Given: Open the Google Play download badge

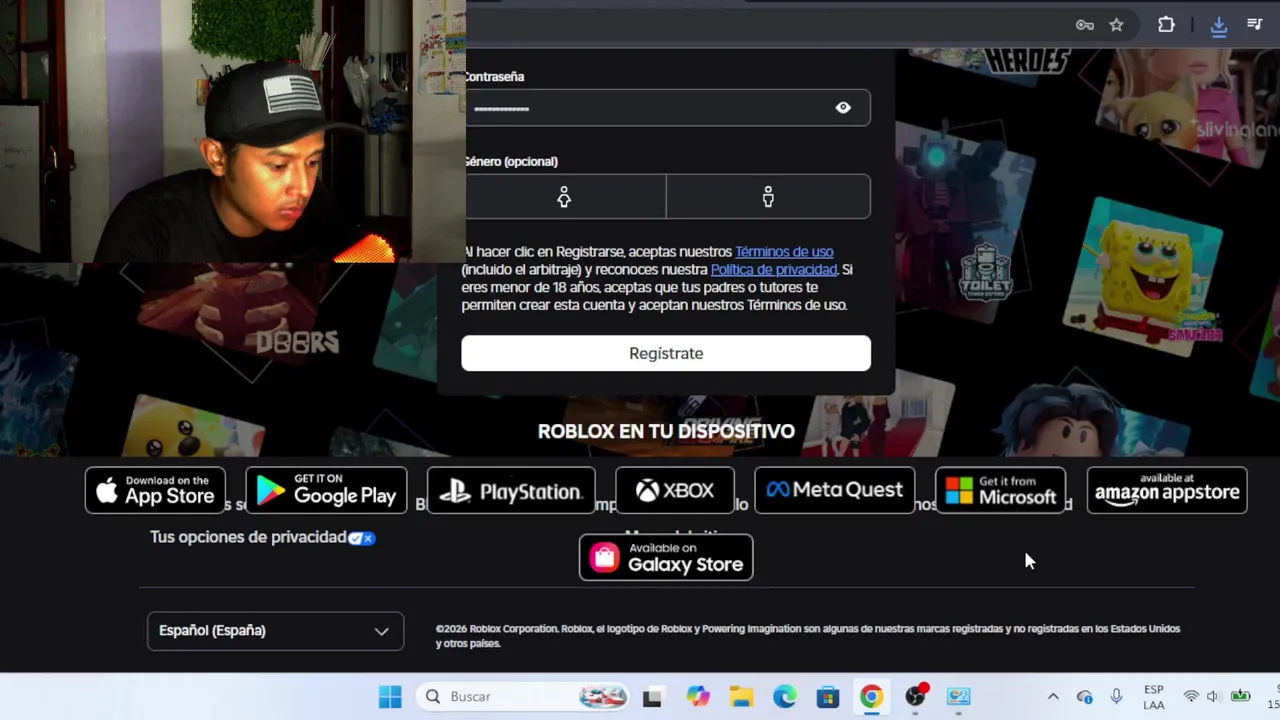Looking at the screenshot, I should click(326, 490).
